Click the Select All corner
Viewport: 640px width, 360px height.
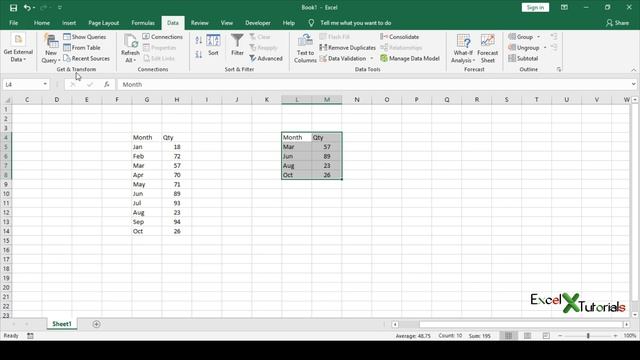pos(6,100)
